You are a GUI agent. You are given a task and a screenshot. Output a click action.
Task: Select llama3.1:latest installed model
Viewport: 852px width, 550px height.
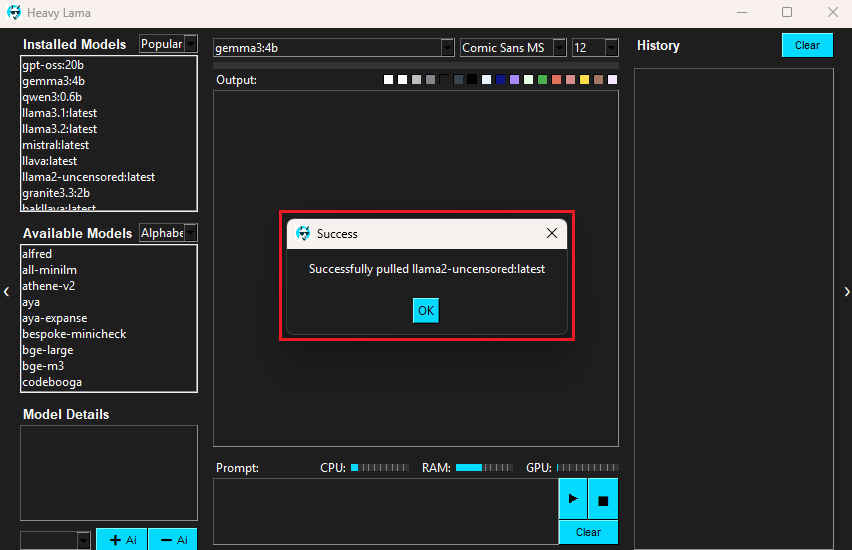[x=59, y=113]
